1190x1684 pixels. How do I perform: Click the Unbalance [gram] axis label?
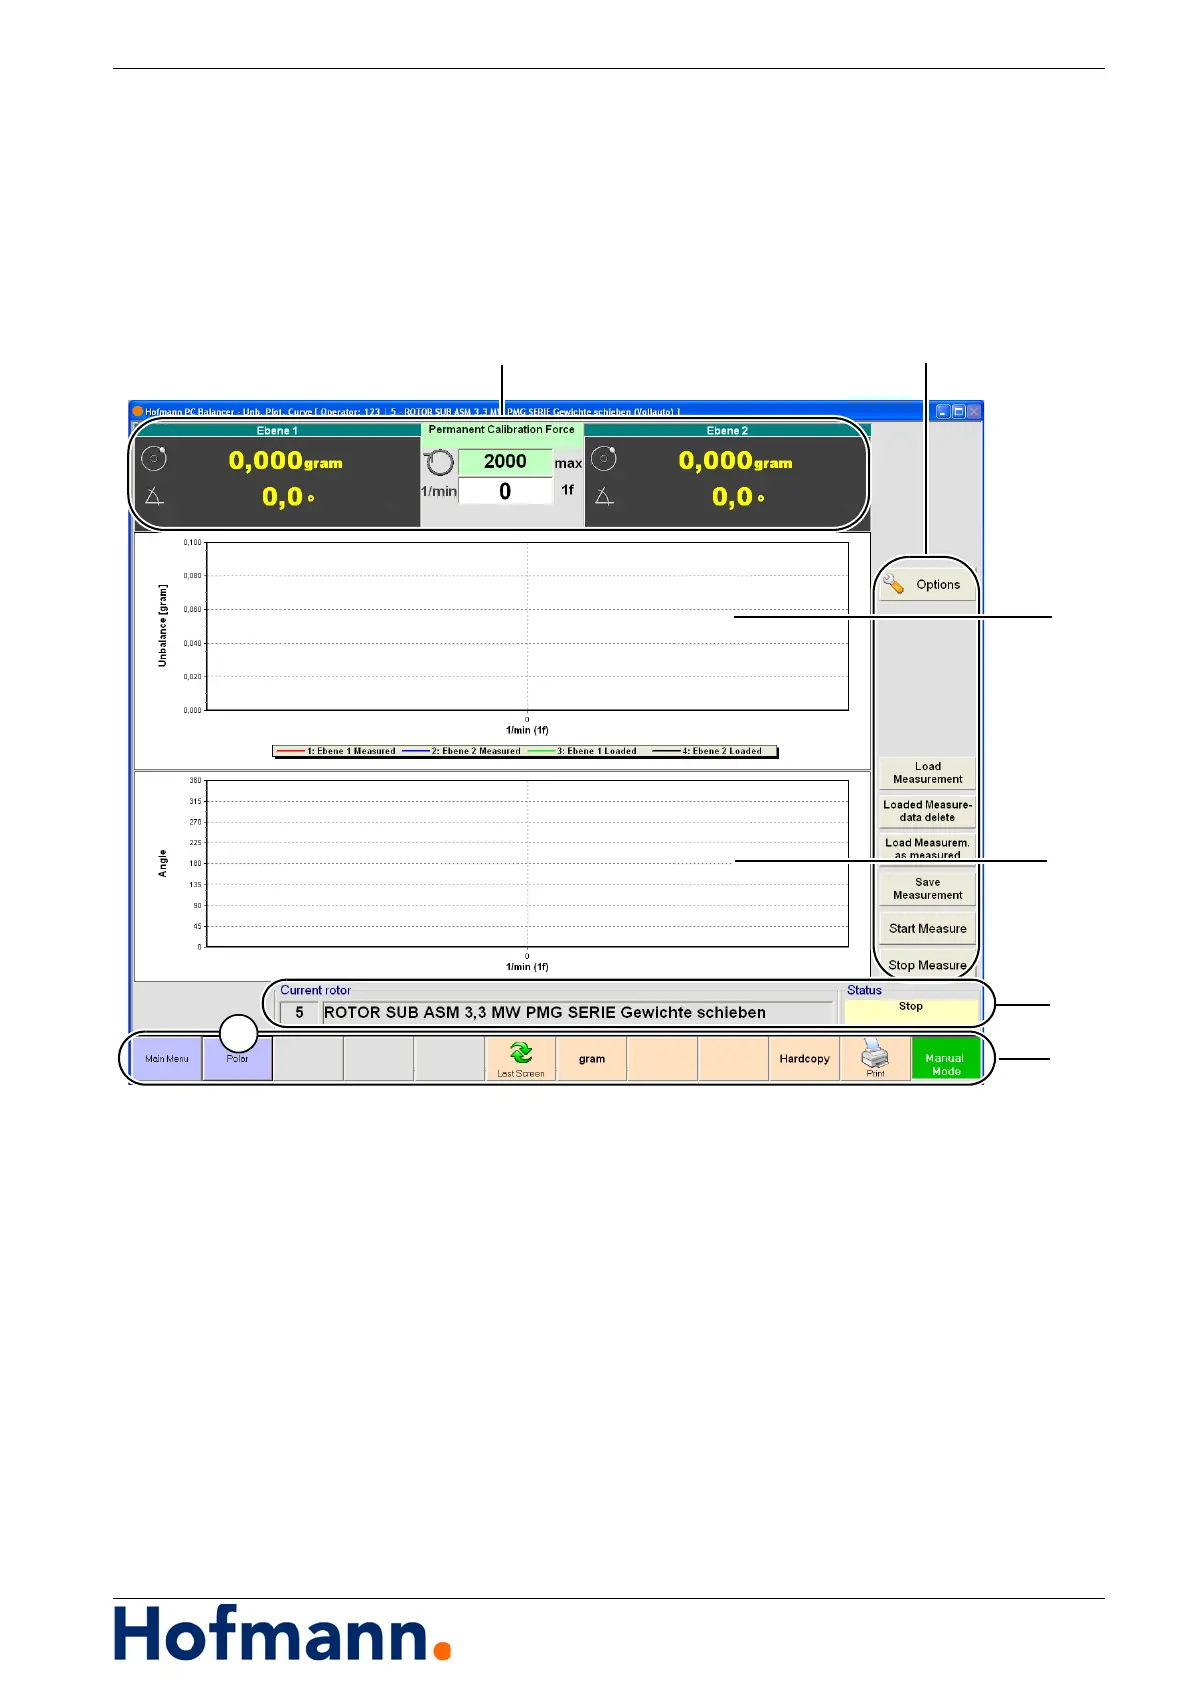(x=163, y=626)
